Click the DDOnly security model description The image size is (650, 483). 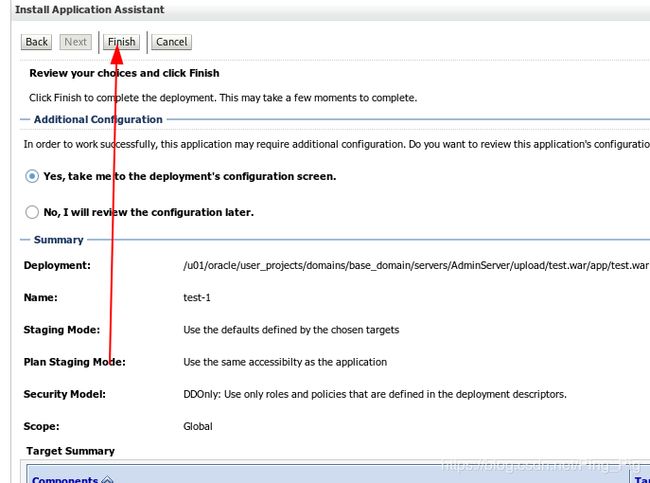click(x=375, y=394)
